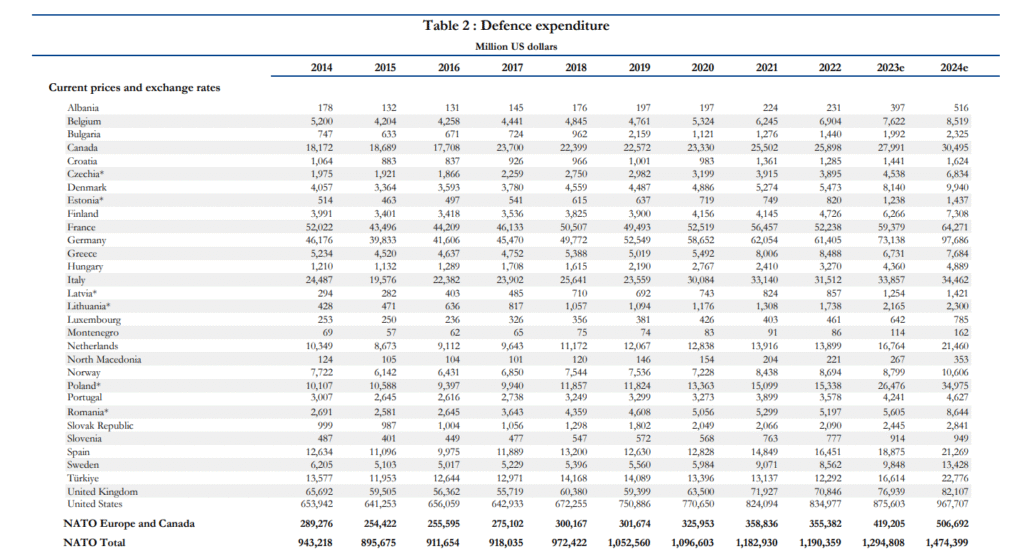Select the Lithuania* row label
1024x556 pixels.
point(89,306)
